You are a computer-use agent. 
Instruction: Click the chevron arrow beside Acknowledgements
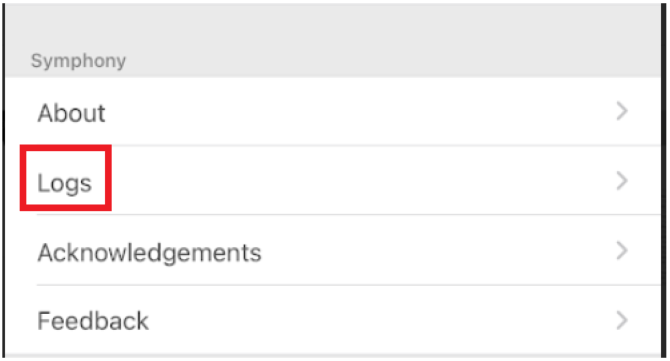point(622,250)
